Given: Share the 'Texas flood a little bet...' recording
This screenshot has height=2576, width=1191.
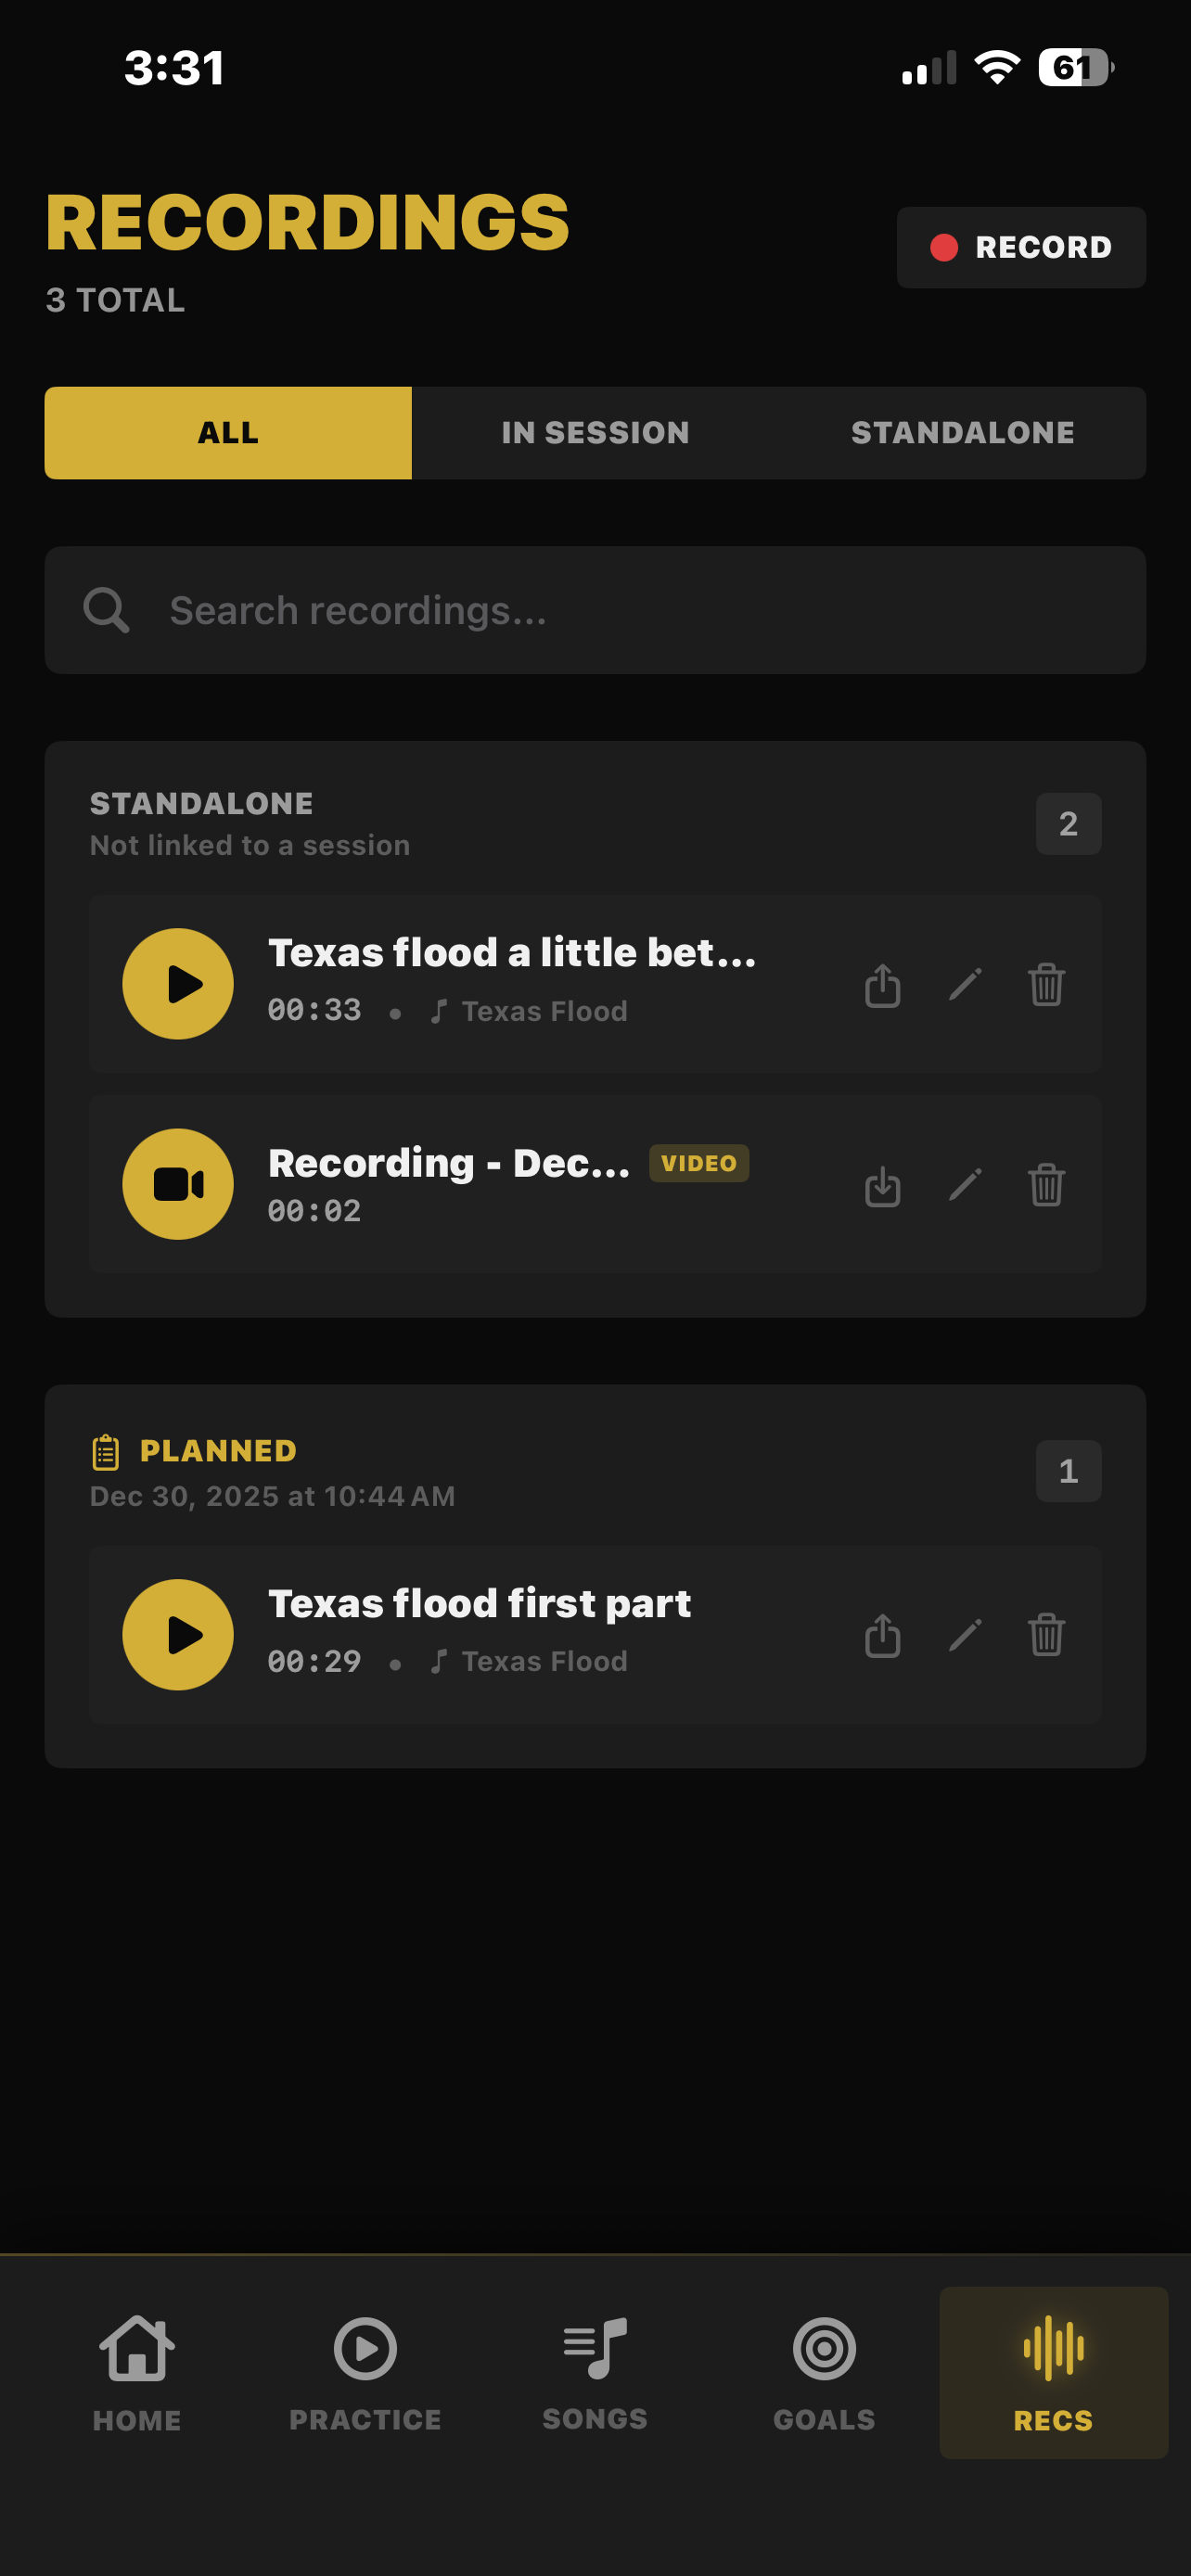Looking at the screenshot, I should click(x=882, y=985).
